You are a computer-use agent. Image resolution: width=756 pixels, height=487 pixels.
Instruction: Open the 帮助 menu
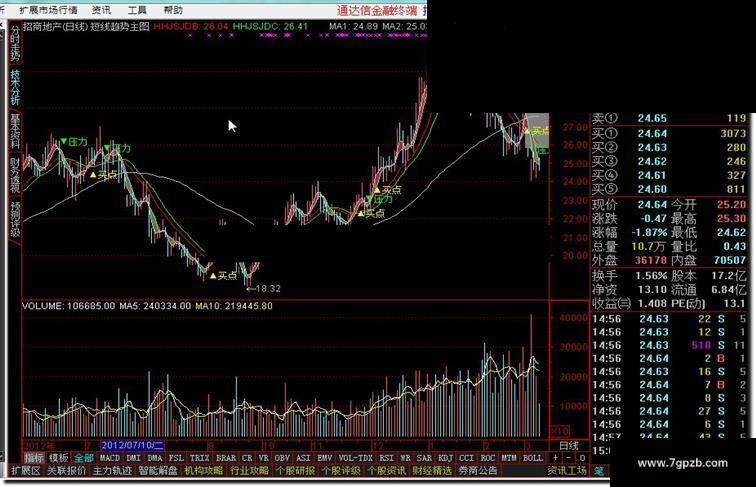pyautogui.click(x=173, y=10)
